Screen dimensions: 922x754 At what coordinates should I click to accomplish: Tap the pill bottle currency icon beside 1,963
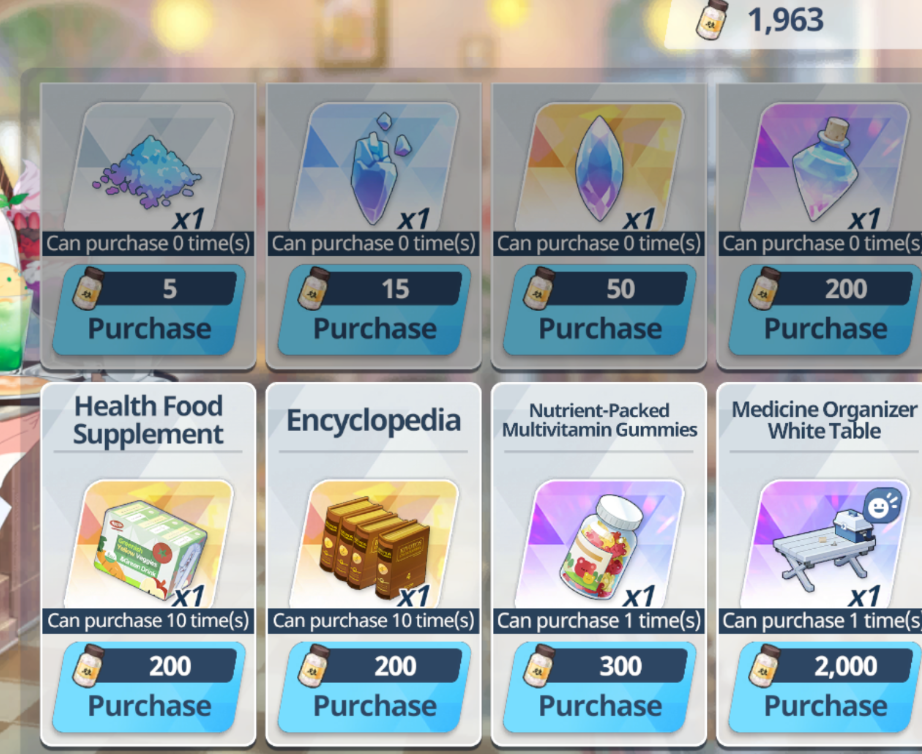(711, 21)
